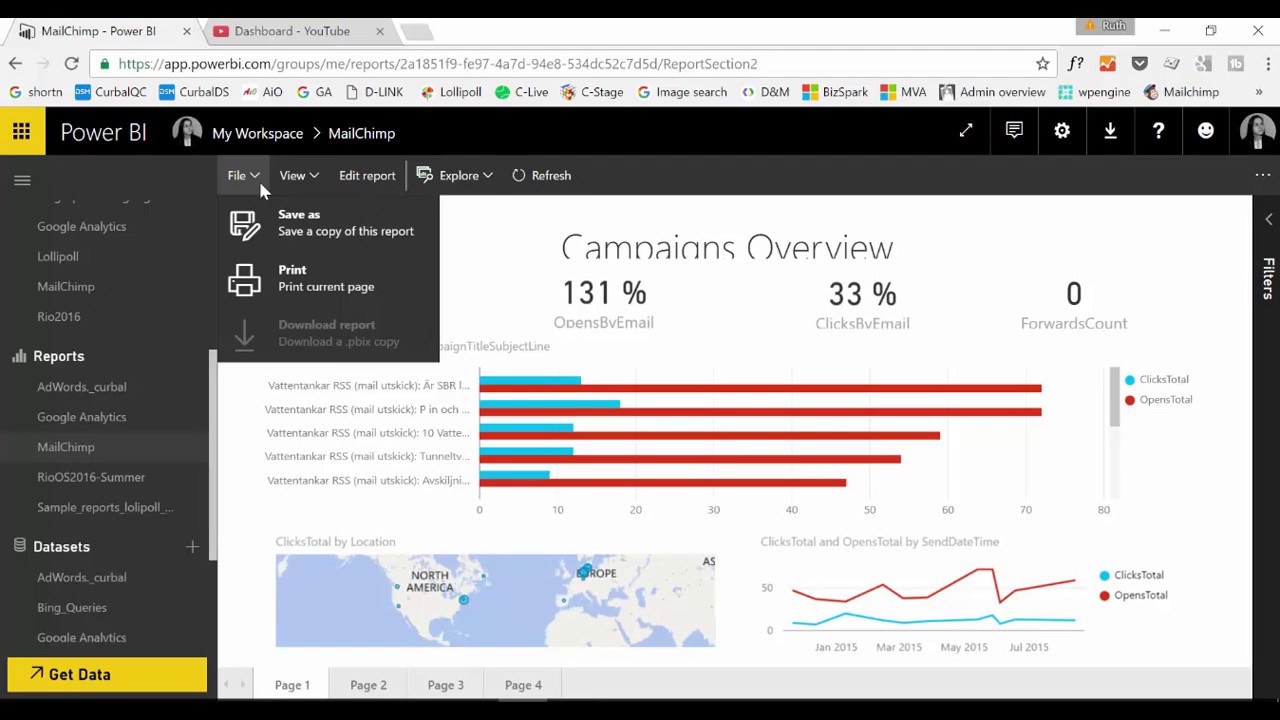This screenshot has height=720, width=1280.
Task: Select Print current page entry
Action: click(x=328, y=278)
